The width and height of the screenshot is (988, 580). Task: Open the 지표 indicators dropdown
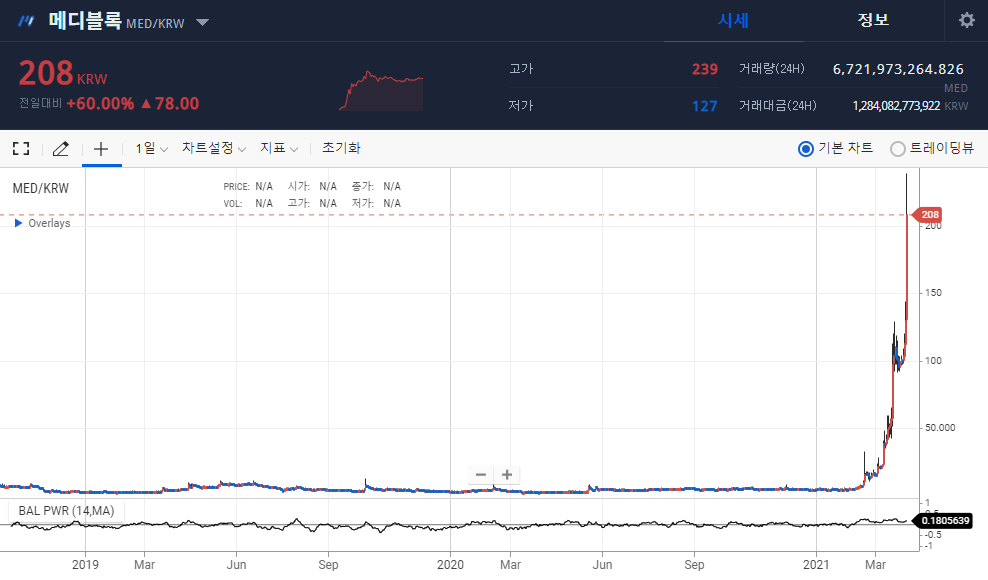tap(279, 148)
